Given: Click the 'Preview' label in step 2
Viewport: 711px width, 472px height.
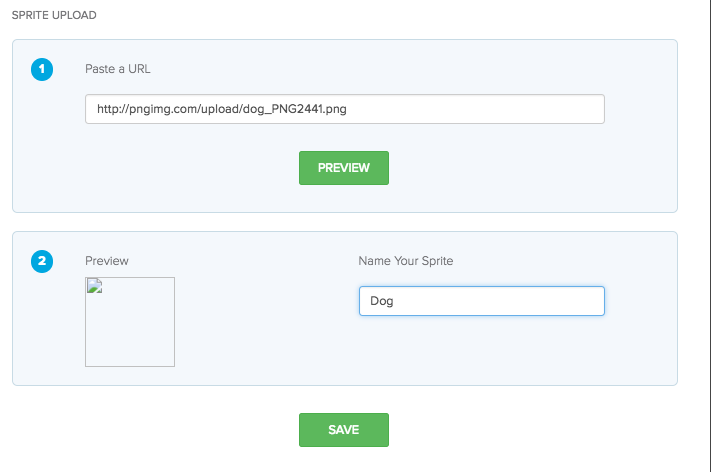Looking at the screenshot, I should (x=107, y=261).
